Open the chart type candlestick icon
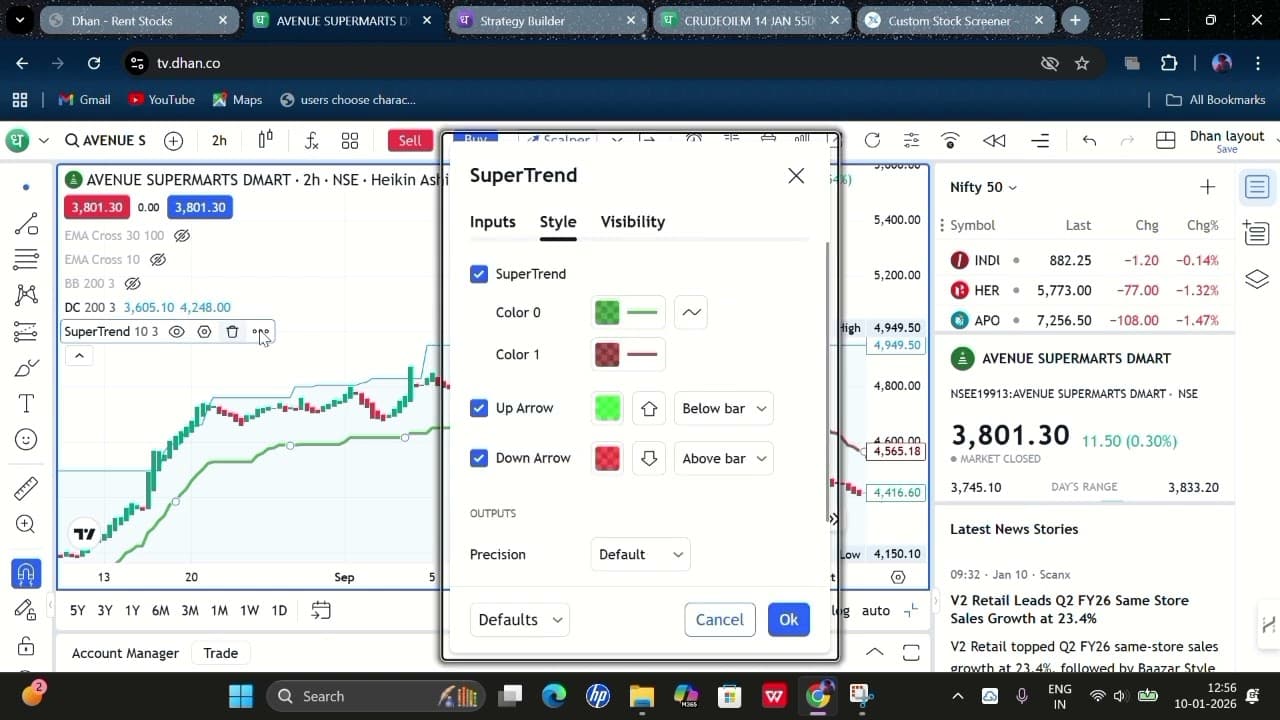This screenshot has width=1280, height=720. coord(266,140)
